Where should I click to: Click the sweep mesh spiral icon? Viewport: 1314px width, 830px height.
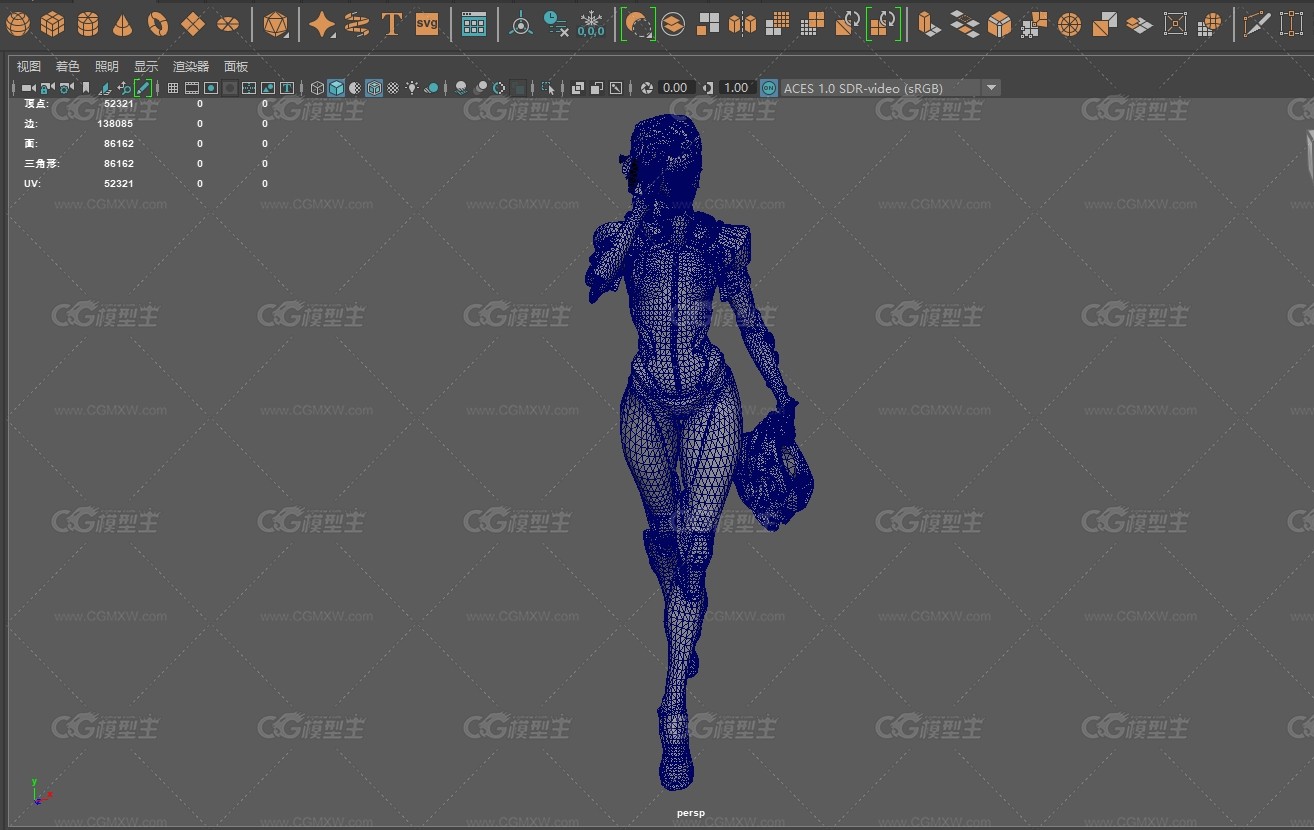(x=357, y=23)
